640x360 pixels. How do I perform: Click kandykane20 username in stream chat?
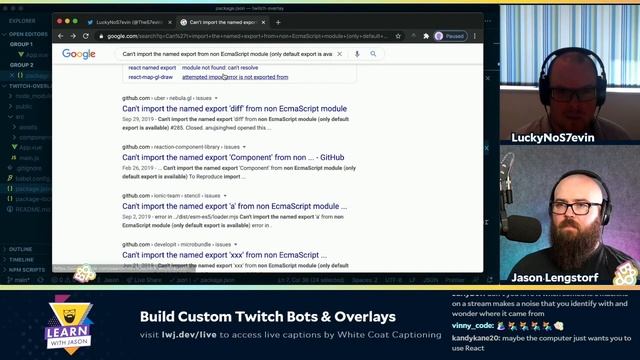coord(476,338)
